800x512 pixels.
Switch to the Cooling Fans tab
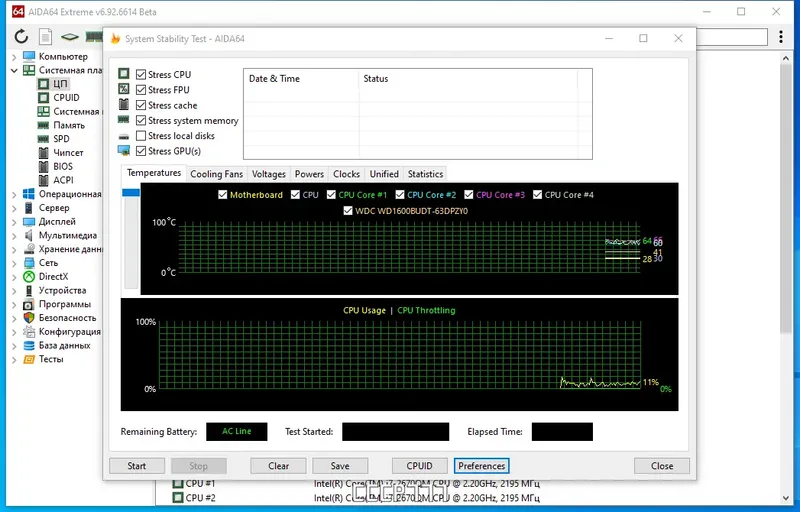tap(216, 174)
